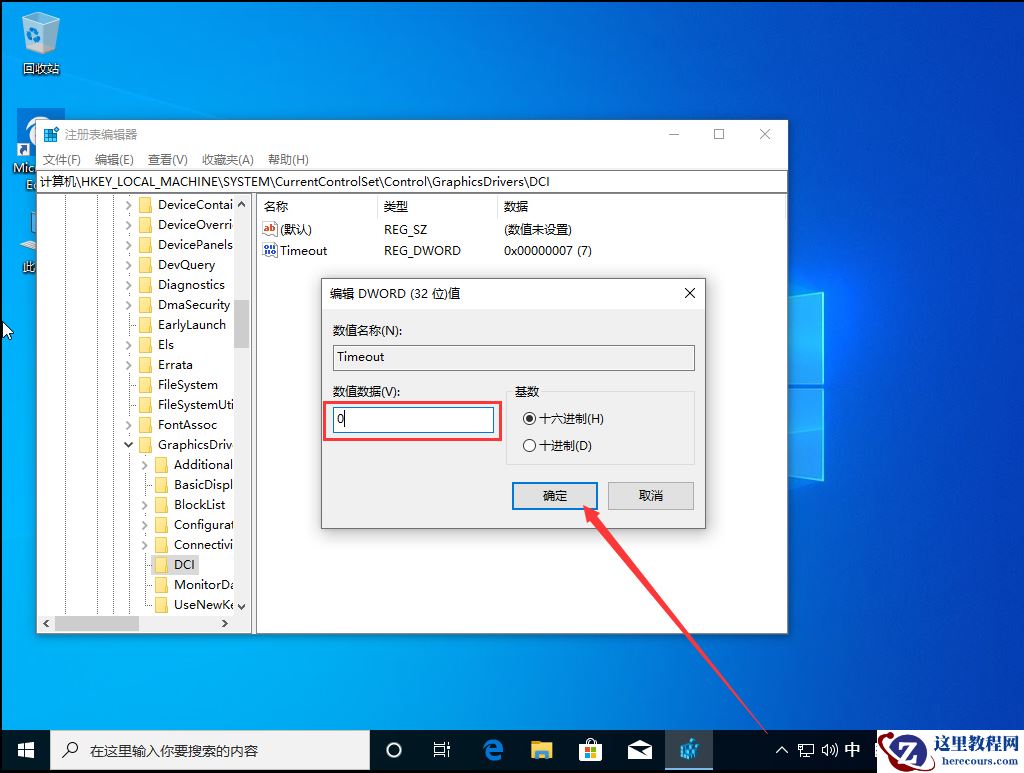This screenshot has height=773, width=1024.
Task: Select the 十六进制 (hexadecimal) base option
Action: coord(530,419)
